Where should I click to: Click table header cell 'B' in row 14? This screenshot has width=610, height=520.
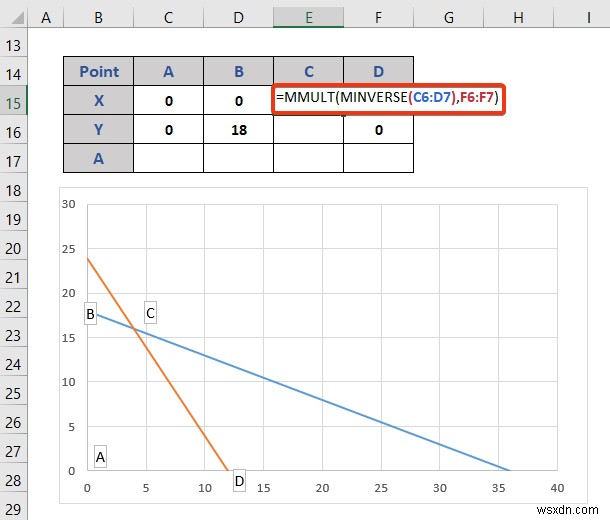(x=238, y=71)
